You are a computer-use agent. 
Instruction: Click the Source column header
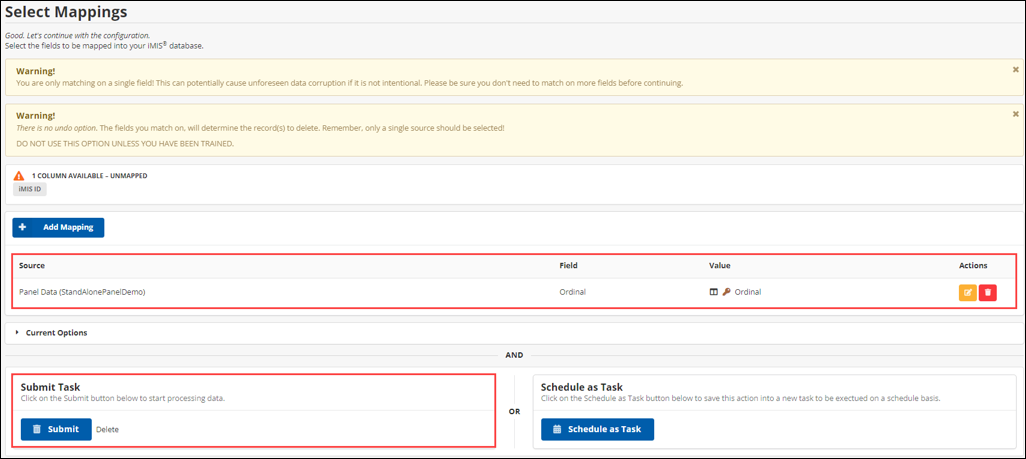click(x=32, y=266)
